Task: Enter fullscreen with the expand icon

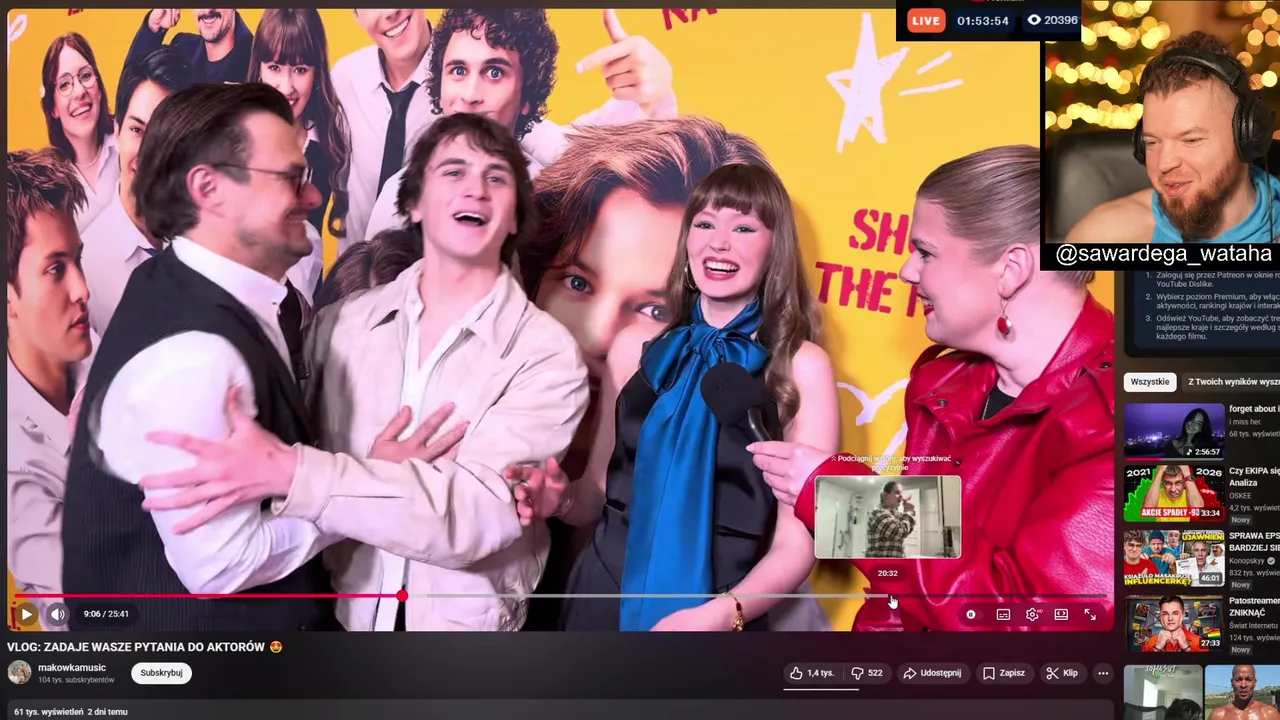Action: pos(1090,615)
